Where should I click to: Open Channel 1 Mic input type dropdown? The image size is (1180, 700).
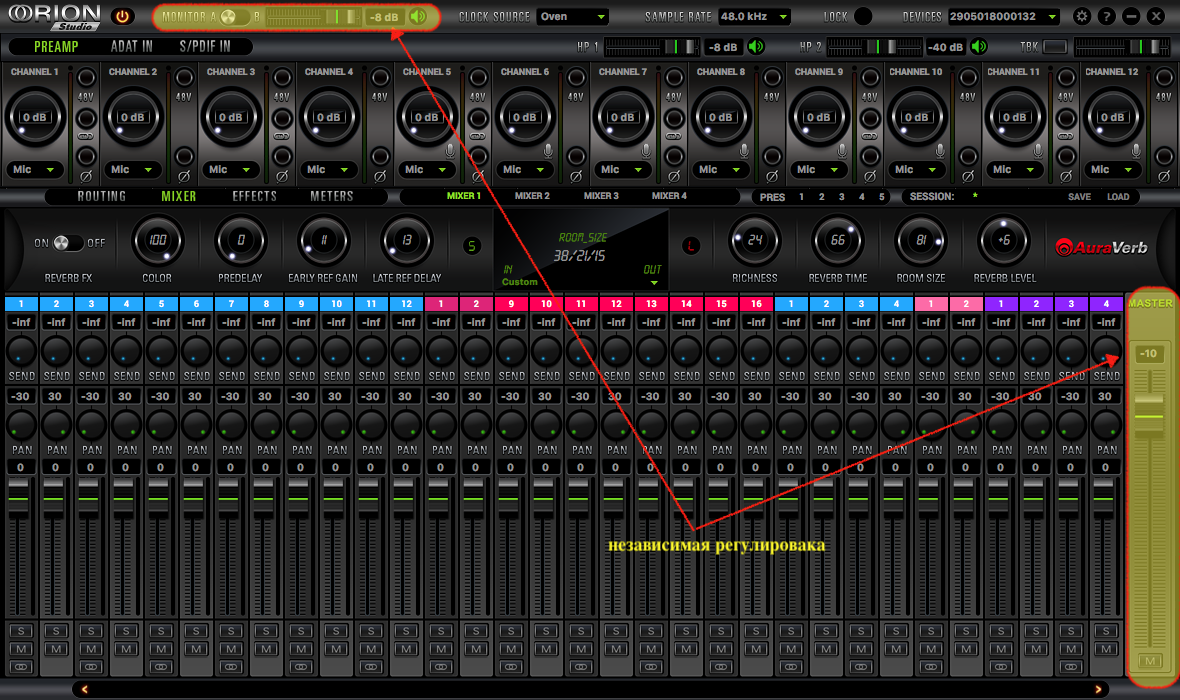(35, 169)
